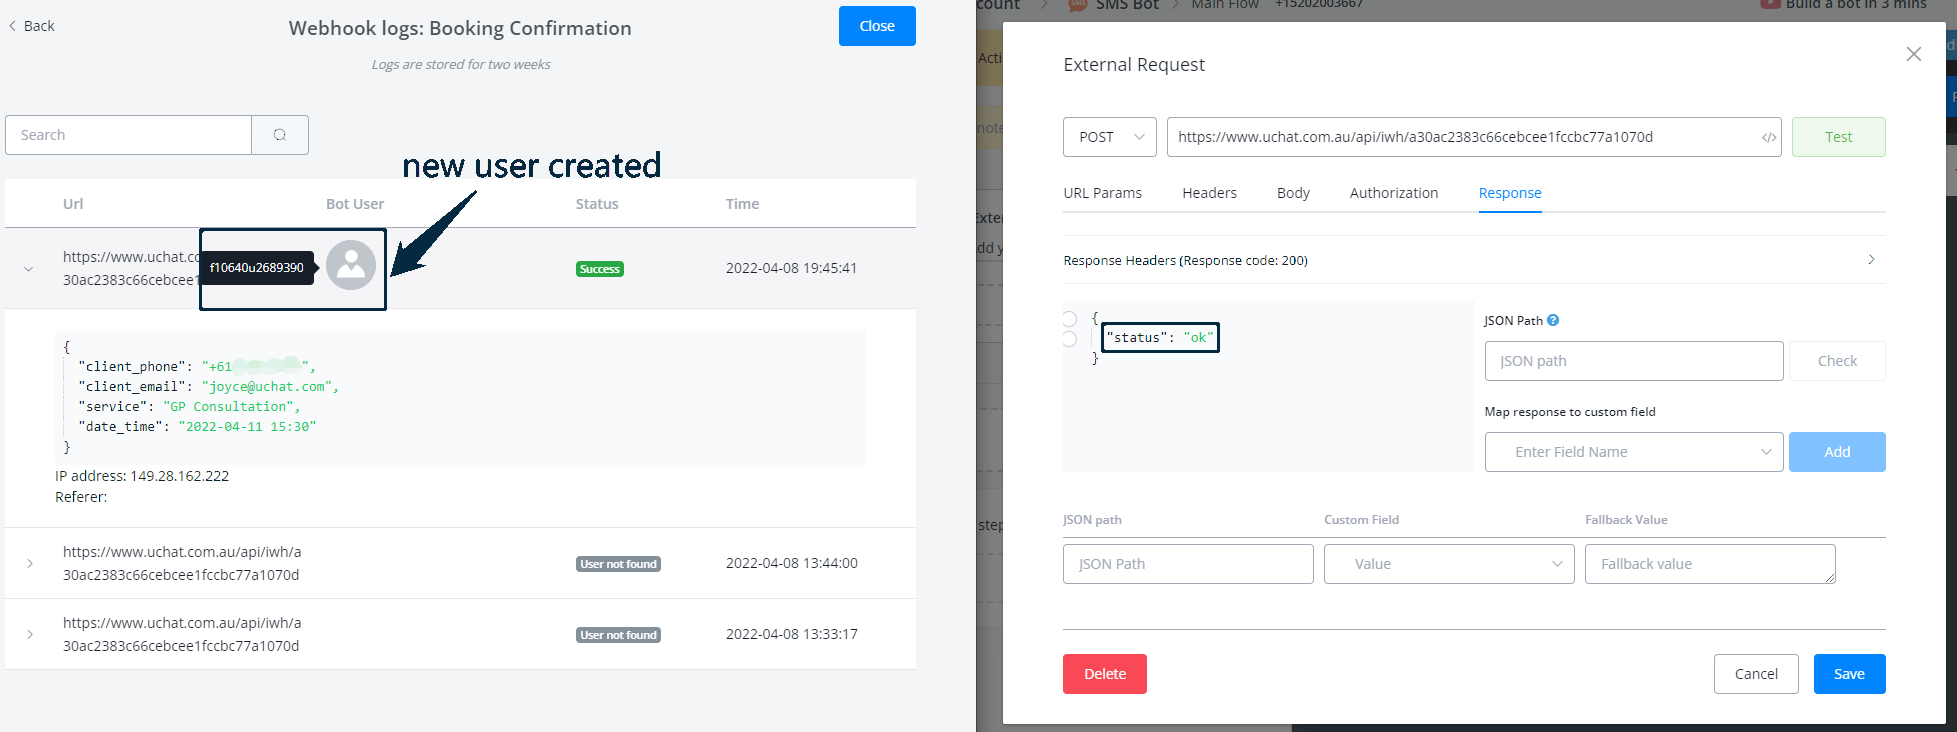Open the POST method dropdown
The image size is (1957, 732).
(1109, 137)
